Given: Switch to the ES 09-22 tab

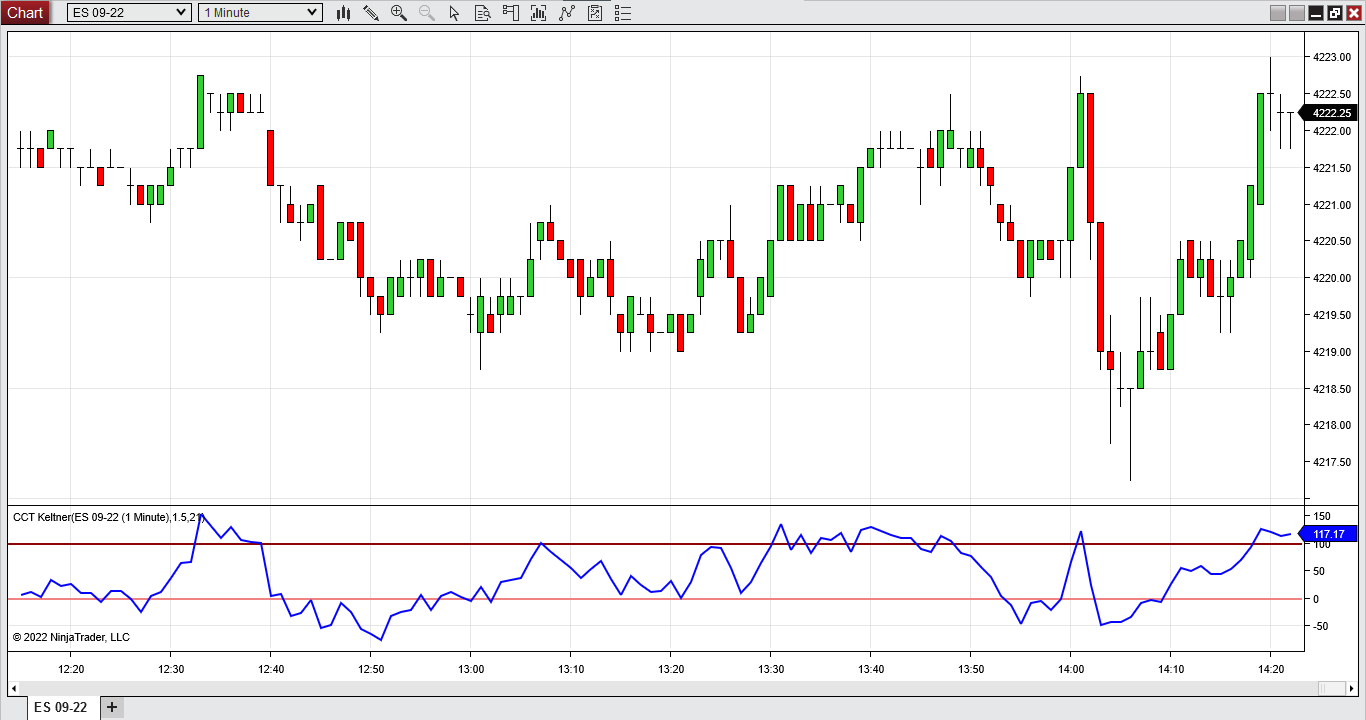Looking at the screenshot, I should 60,707.
